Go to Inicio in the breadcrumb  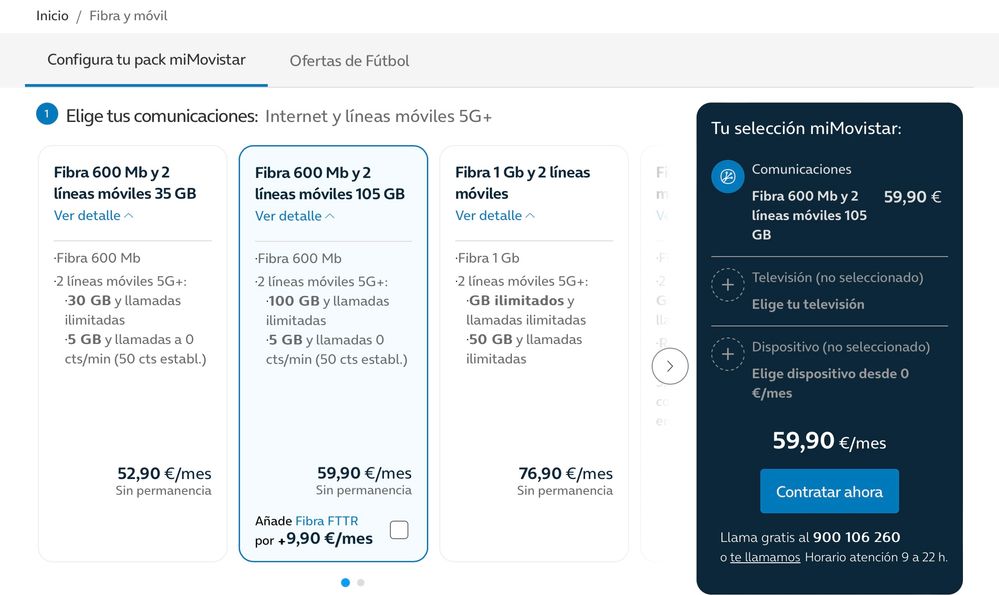[x=52, y=15]
